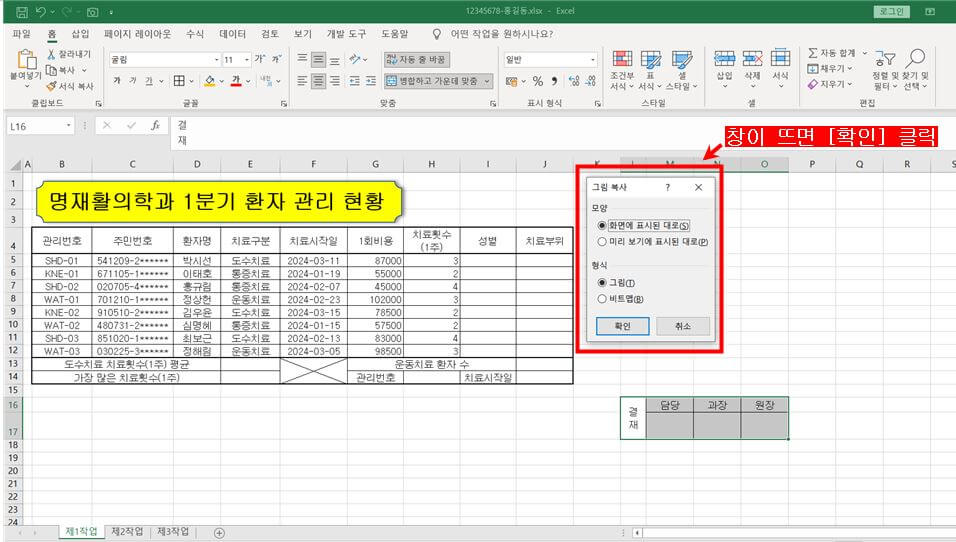Image resolution: width=956 pixels, height=542 pixels.
Task: Click the Increase Decimal icon
Action: 574,80
